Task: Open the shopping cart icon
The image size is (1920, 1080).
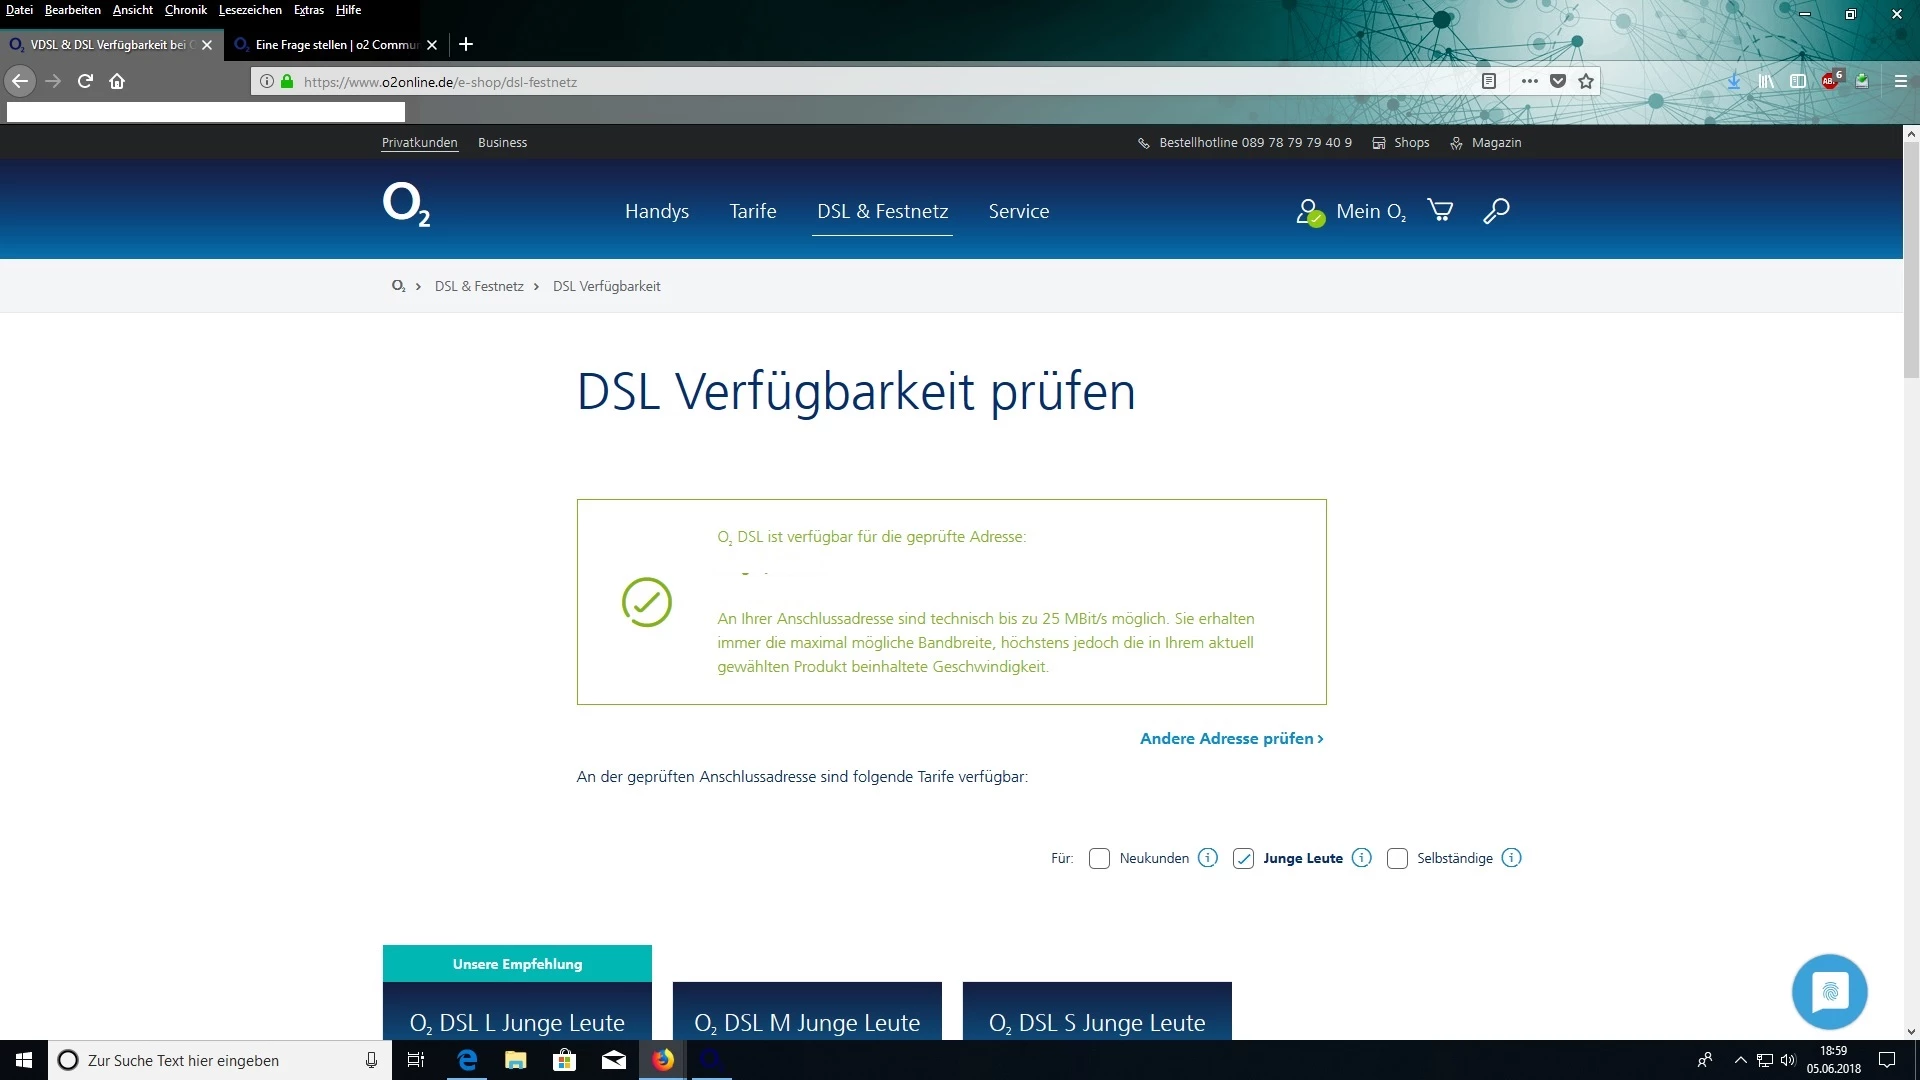Action: coord(1440,211)
